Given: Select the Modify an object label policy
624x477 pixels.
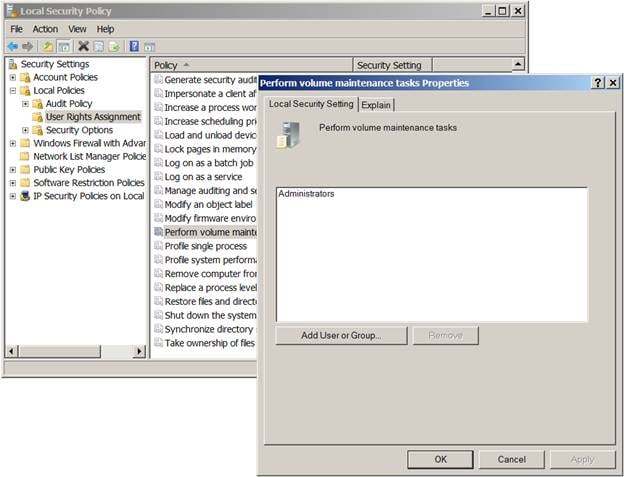Looking at the screenshot, I should [209, 204].
